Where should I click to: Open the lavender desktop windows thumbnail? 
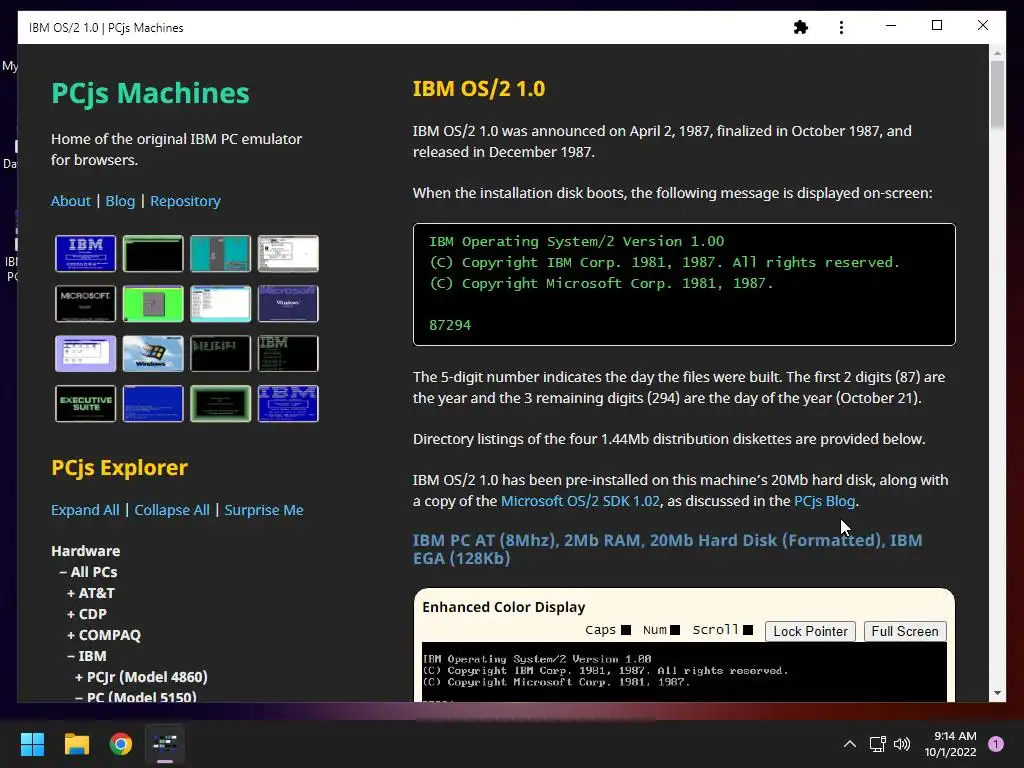pyautogui.click(x=86, y=353)
